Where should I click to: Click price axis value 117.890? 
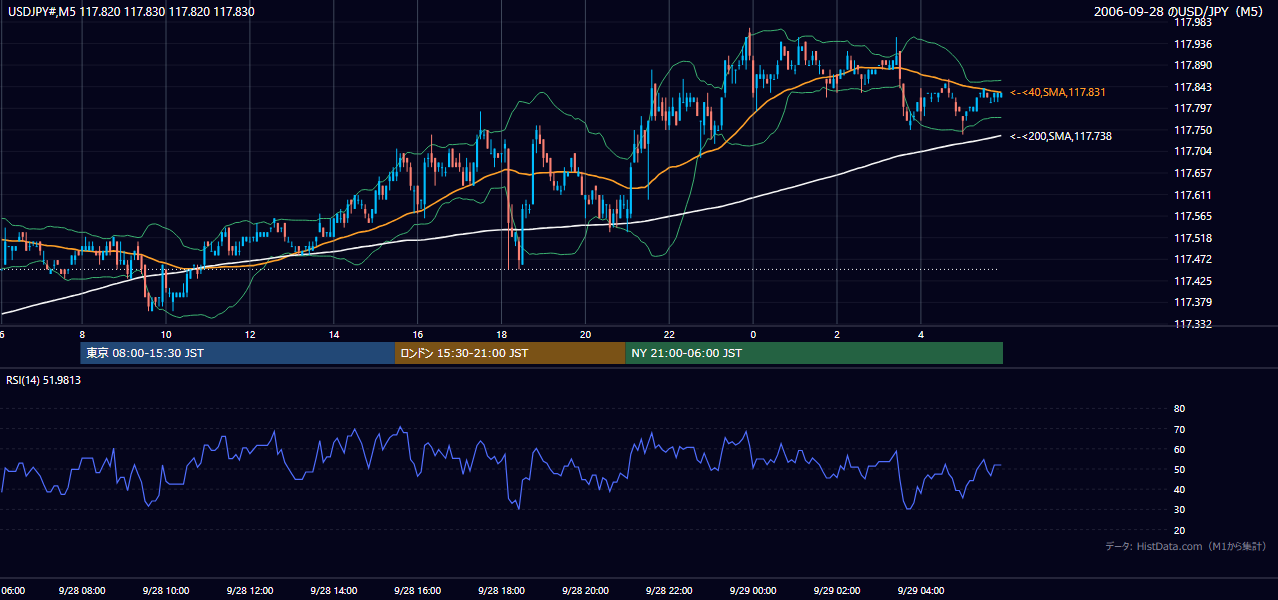coord(1193,65)
